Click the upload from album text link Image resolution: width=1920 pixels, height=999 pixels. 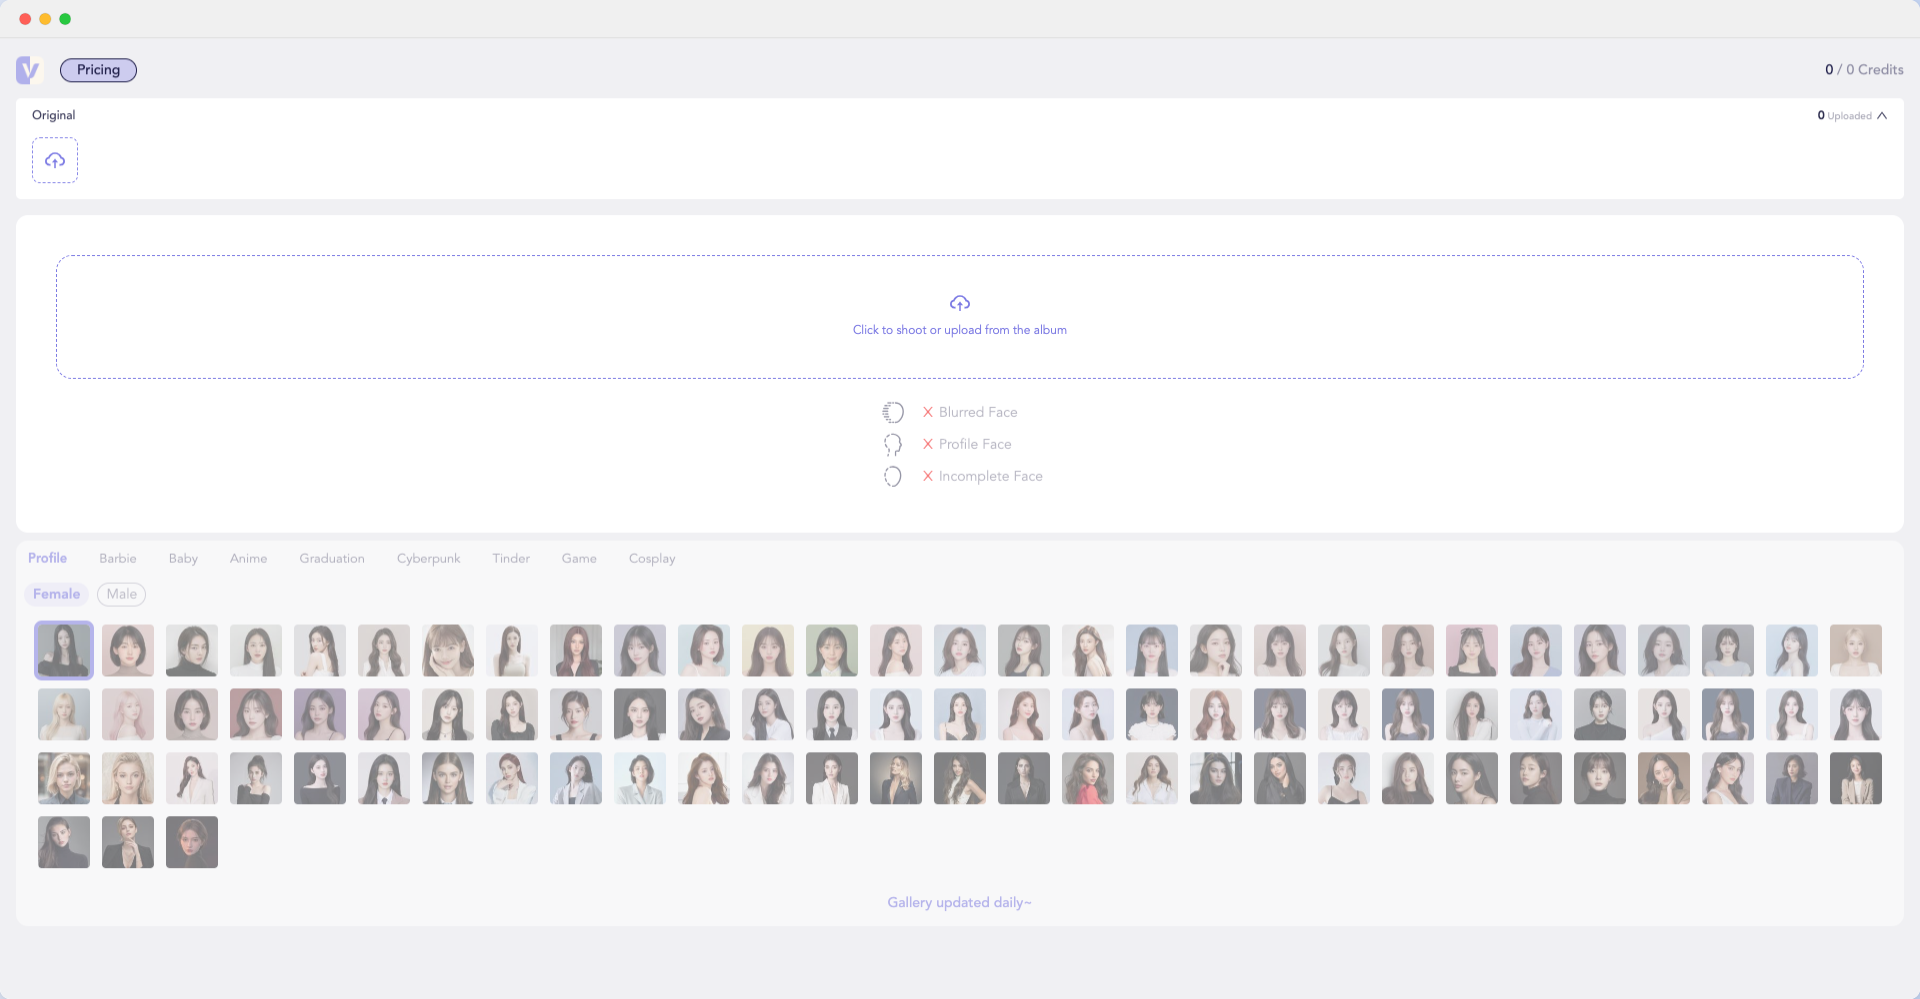click(959, 330)
